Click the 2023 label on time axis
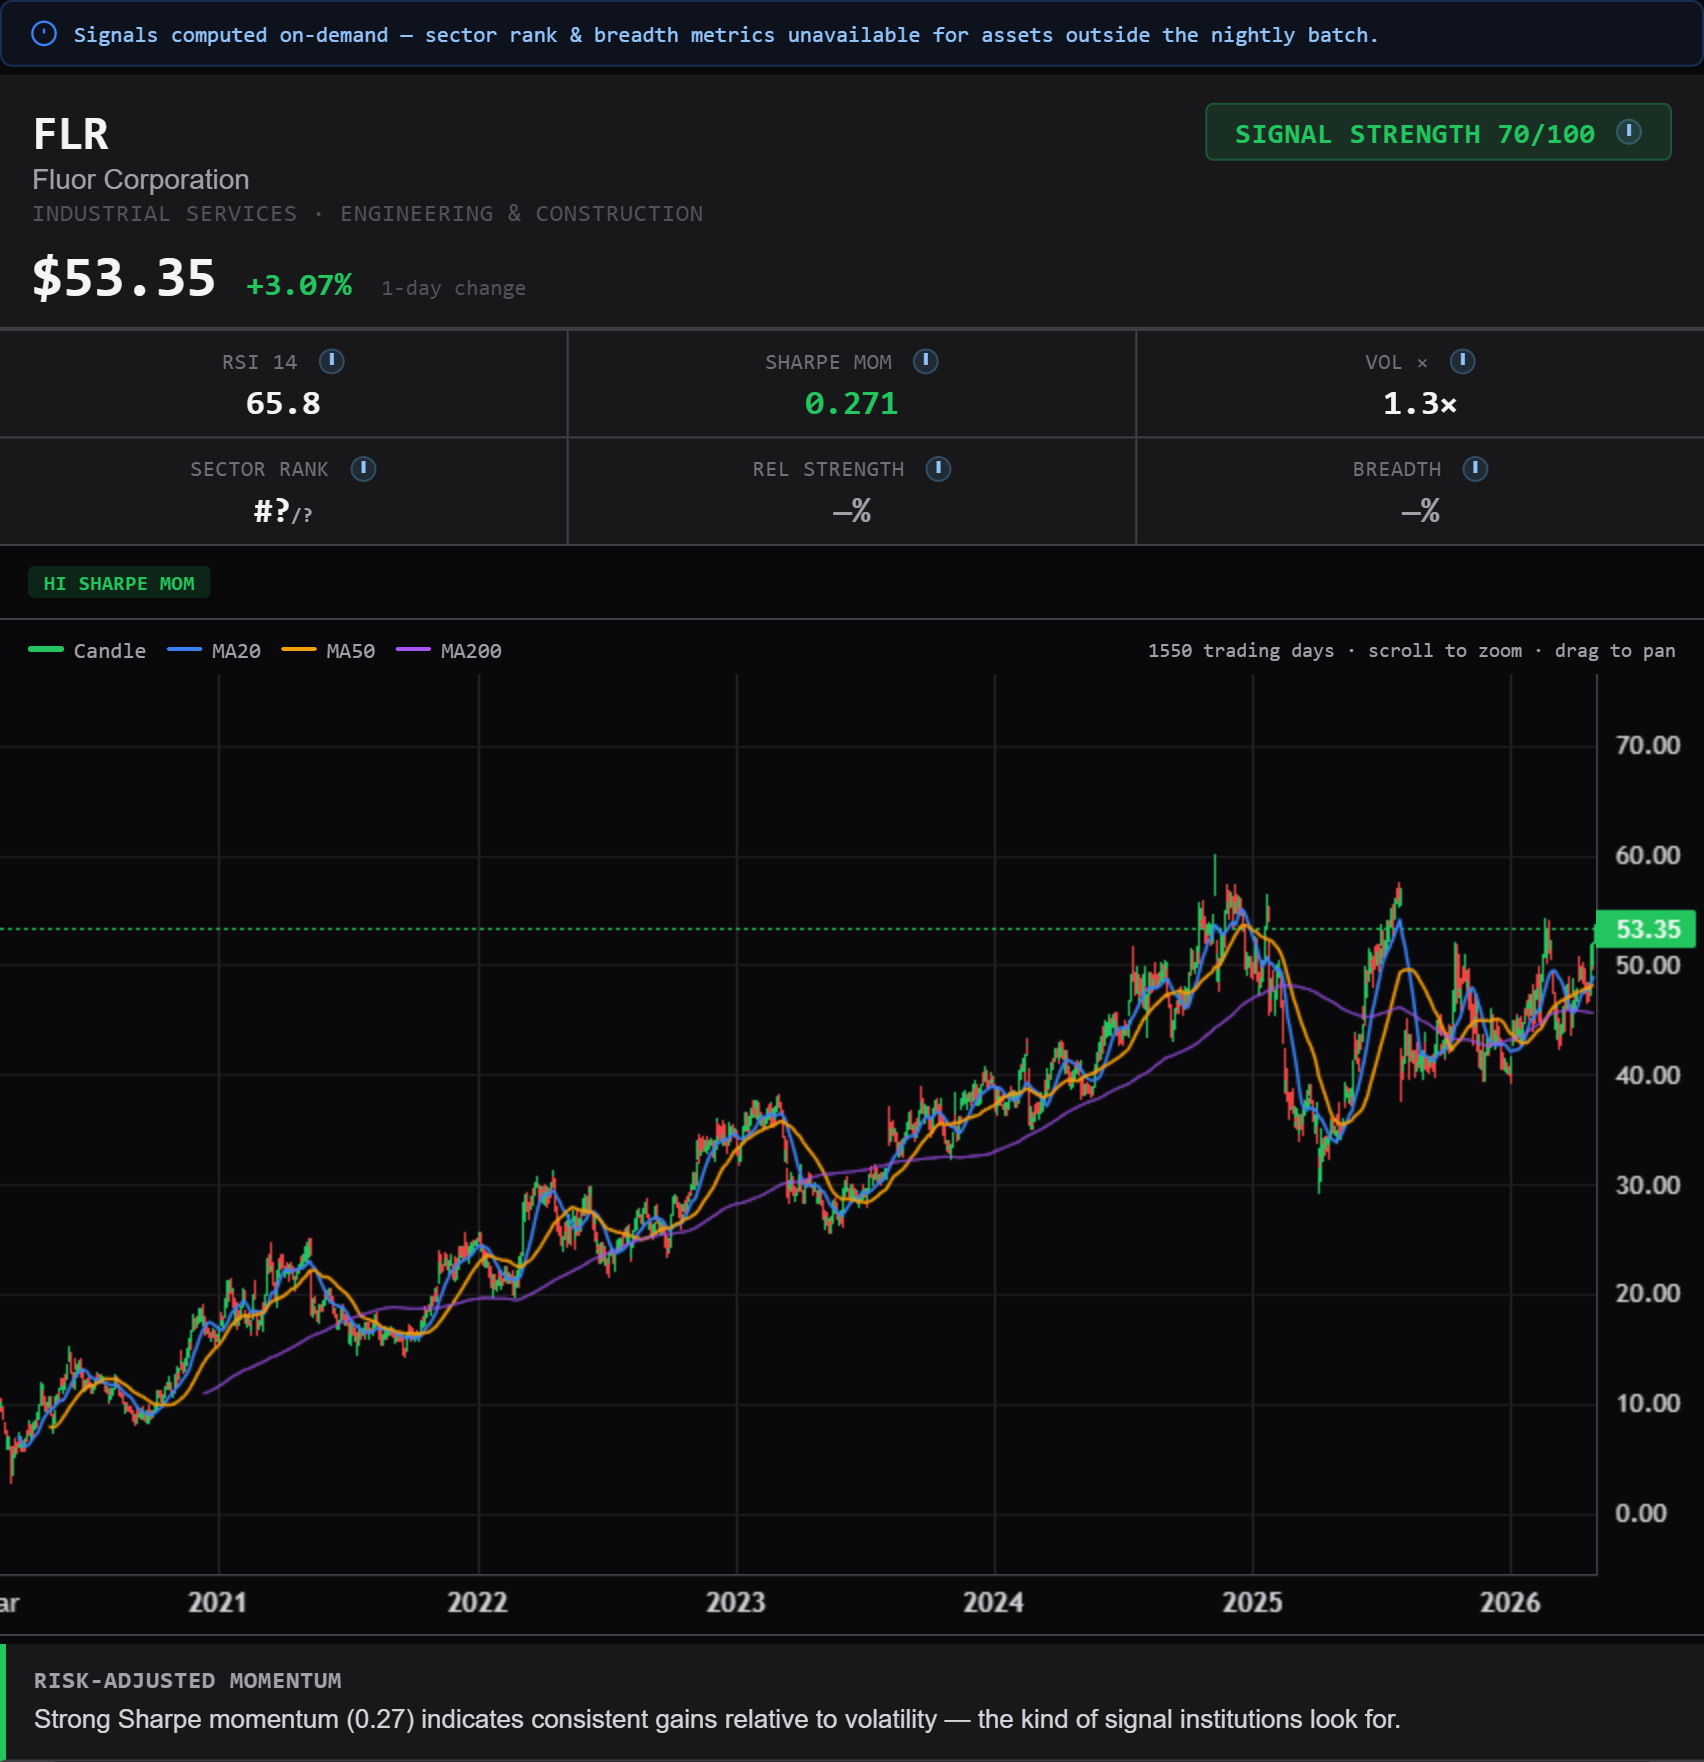The image size is (1704, 1762). click(735, 1602)
